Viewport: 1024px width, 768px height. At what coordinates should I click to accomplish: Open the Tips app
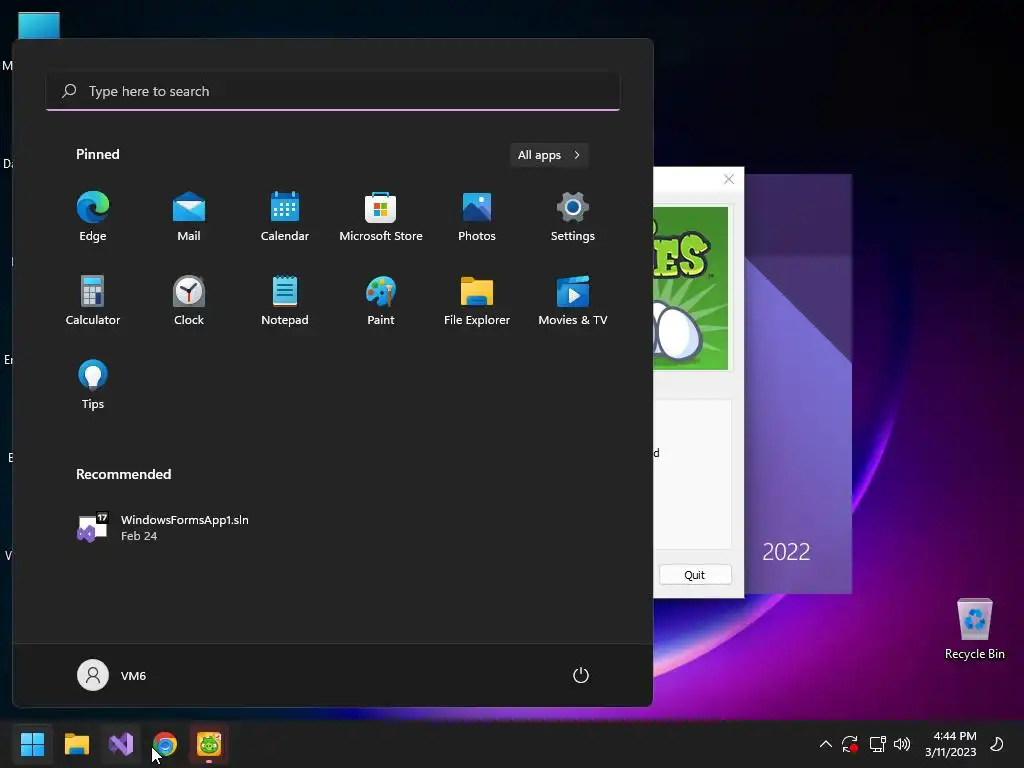93,385
